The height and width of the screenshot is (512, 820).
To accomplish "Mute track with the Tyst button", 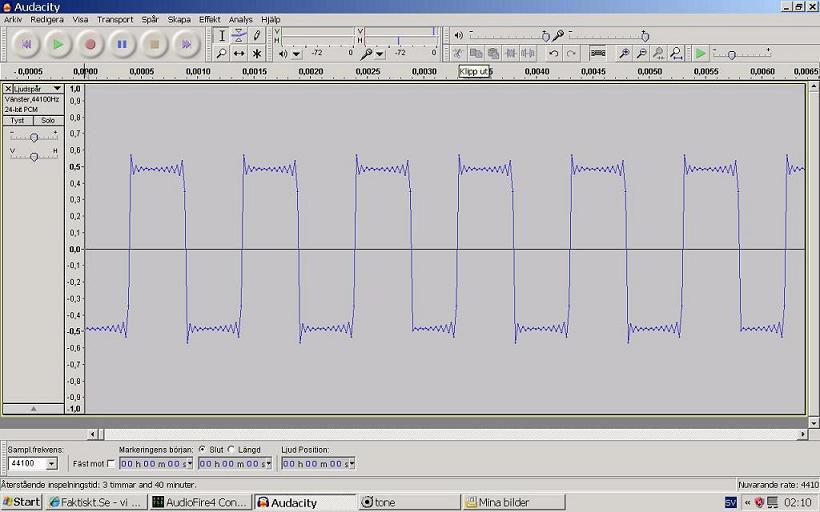I will (18, 120).
